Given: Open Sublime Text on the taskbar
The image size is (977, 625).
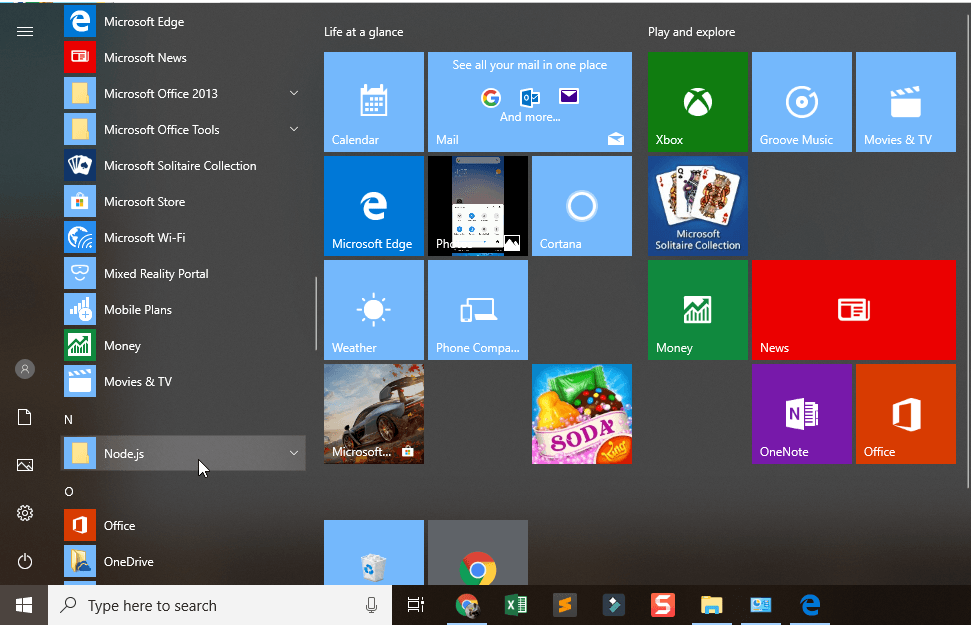Looking at the screenshot, I should [x=565, y=605].
